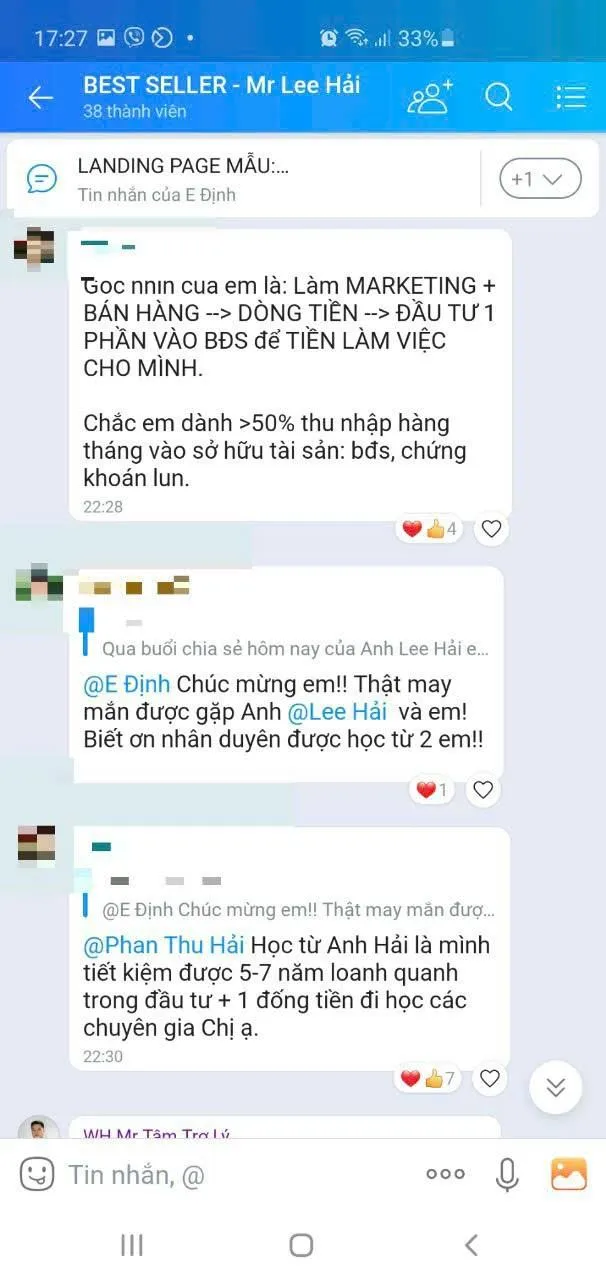Image resolution: width=606 pixels, height=1280 pixels.
Task: Tap the back arrow in header
Action: (40, 97)
